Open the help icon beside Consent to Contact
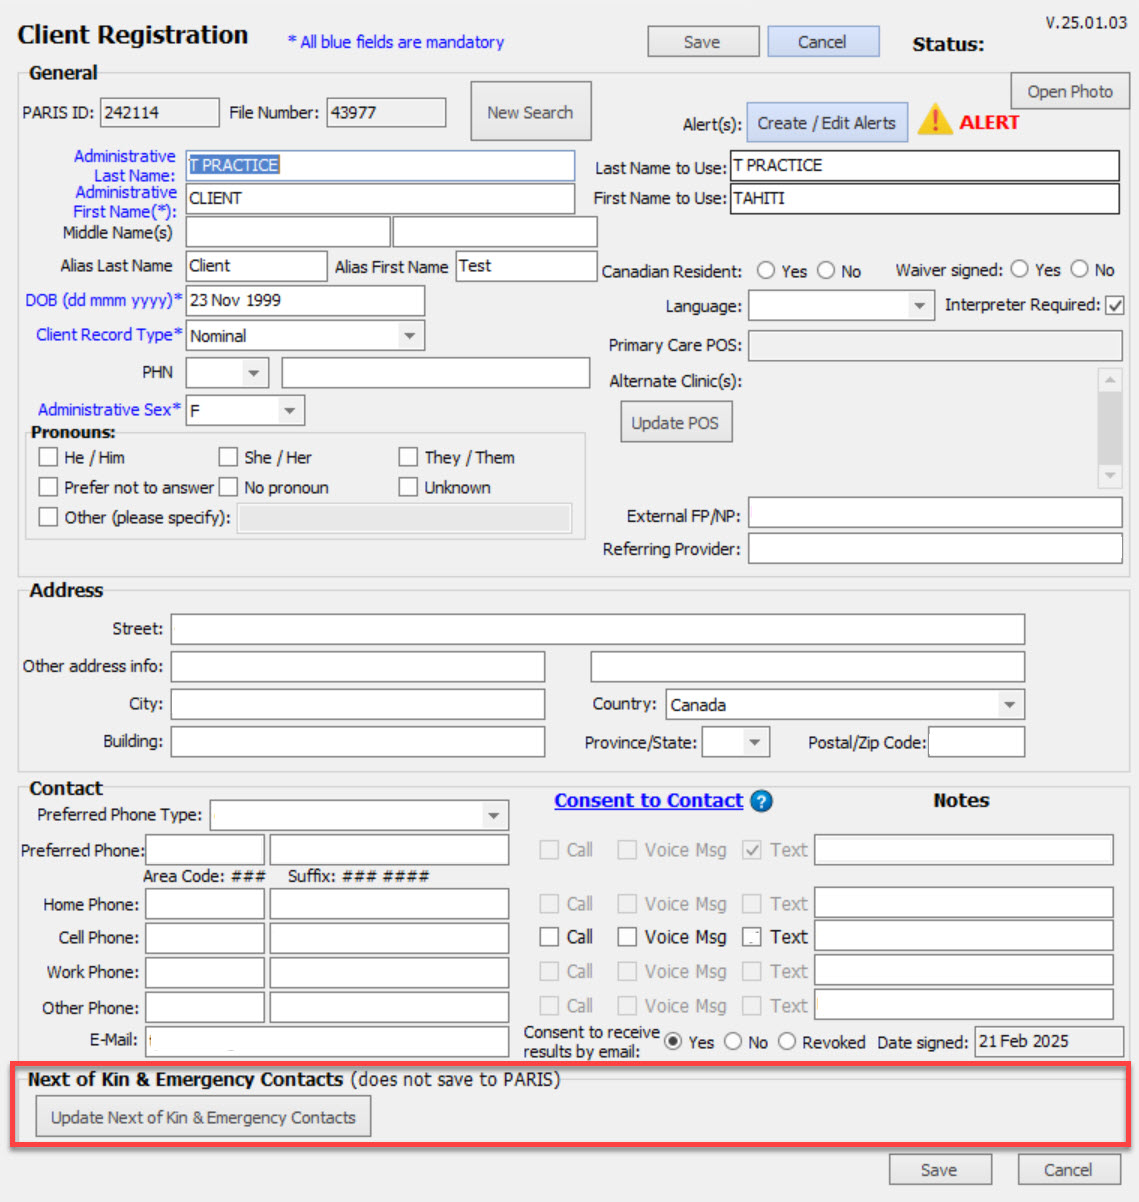The image size is (1139, 1202). pos(760,801)
